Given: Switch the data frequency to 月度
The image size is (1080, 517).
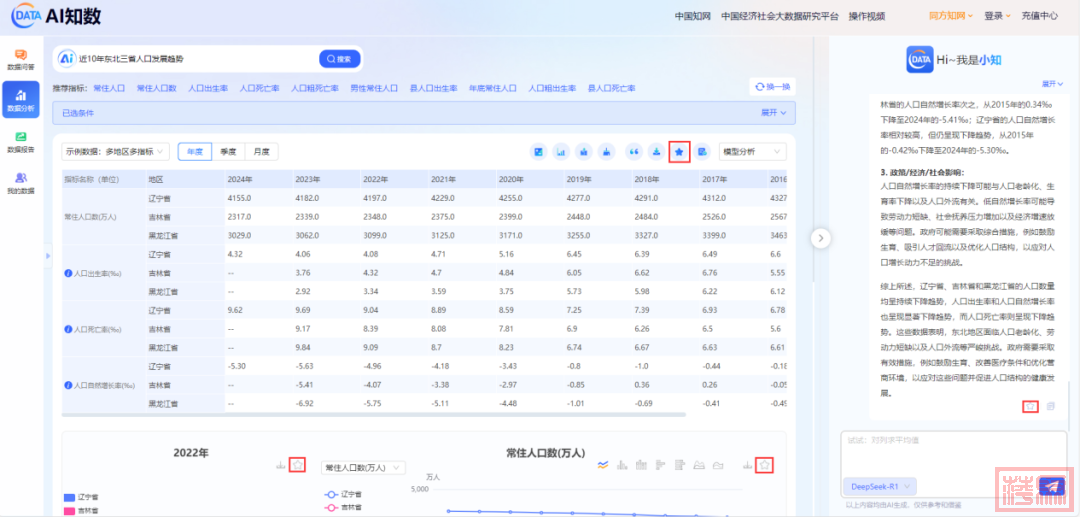Looking at the screenshot, I should pos(261,152).
